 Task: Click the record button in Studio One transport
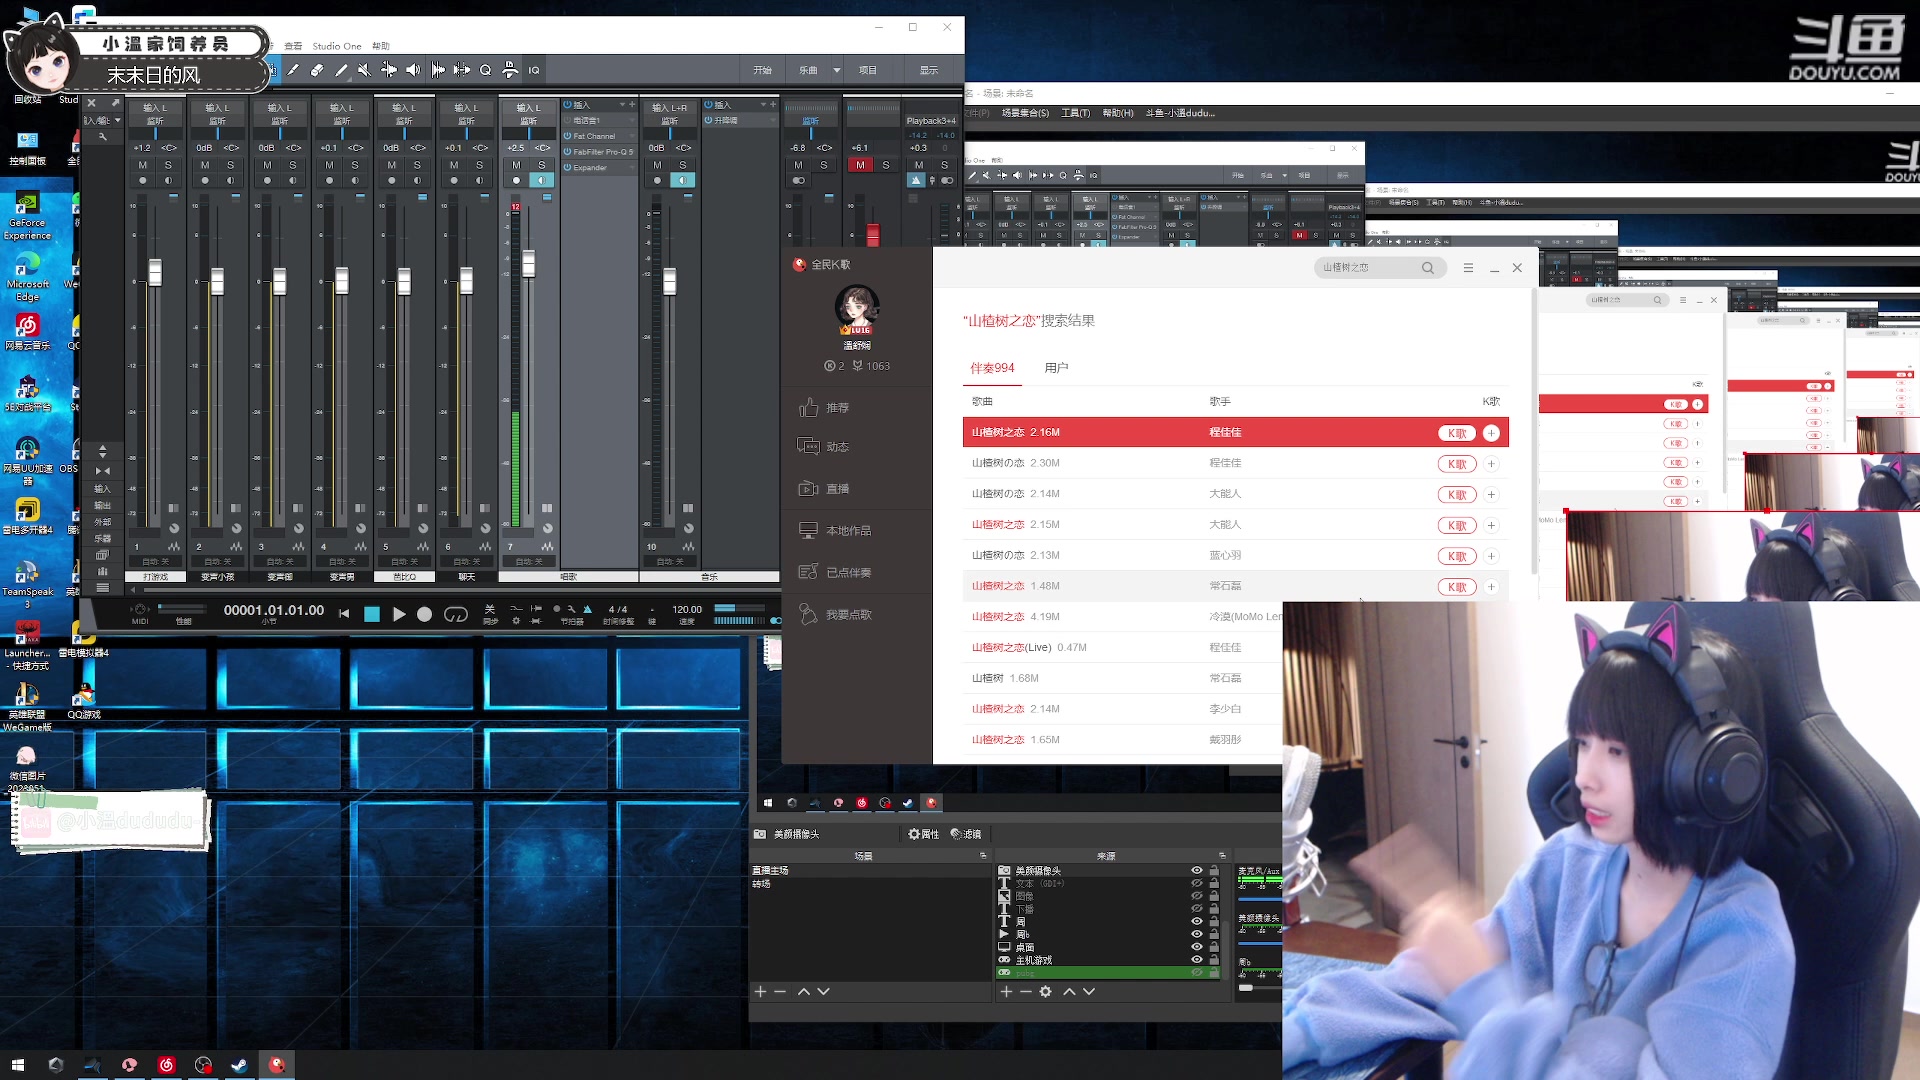(425, 614)
